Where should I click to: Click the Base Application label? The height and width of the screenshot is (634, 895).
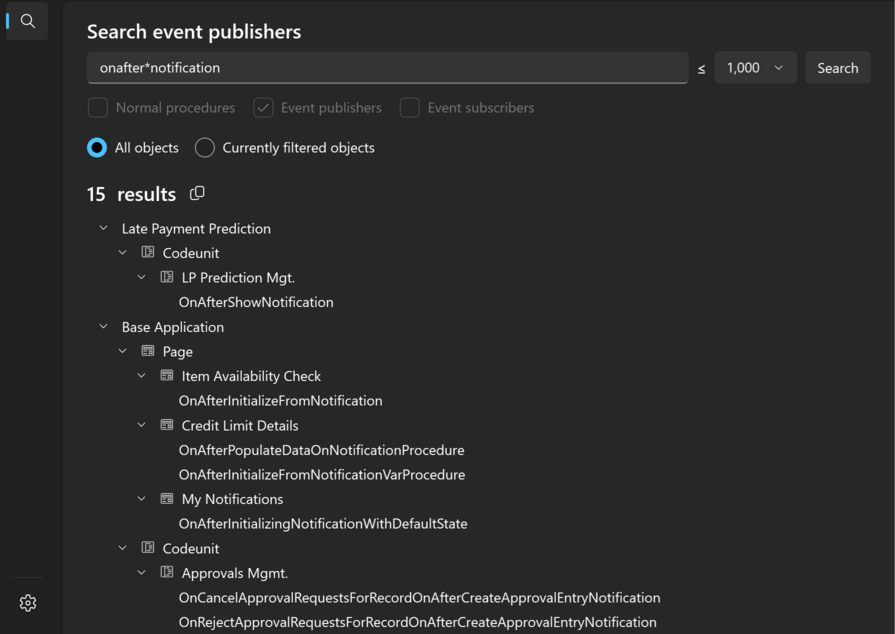click(x=172, y=327)
